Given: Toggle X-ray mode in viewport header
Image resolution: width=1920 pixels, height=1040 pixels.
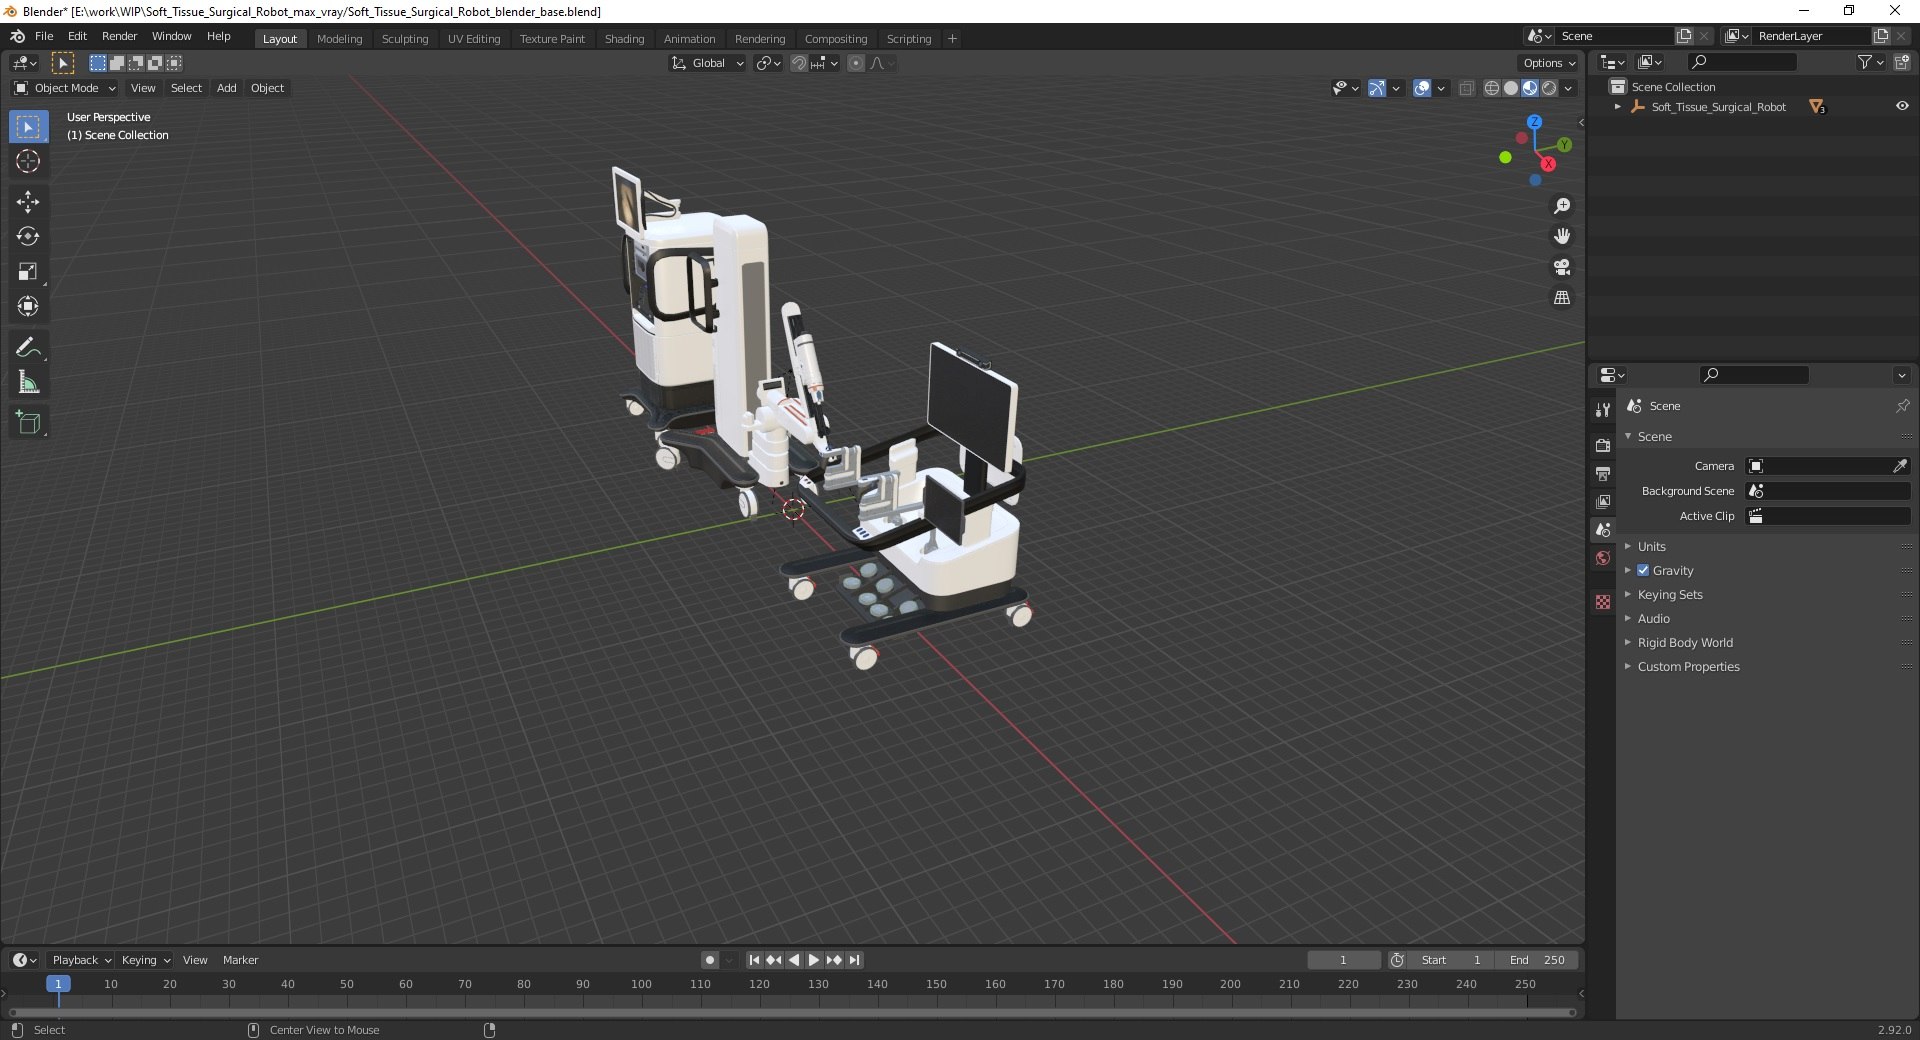Looking at the screenshot, I should coord(1467,88).
